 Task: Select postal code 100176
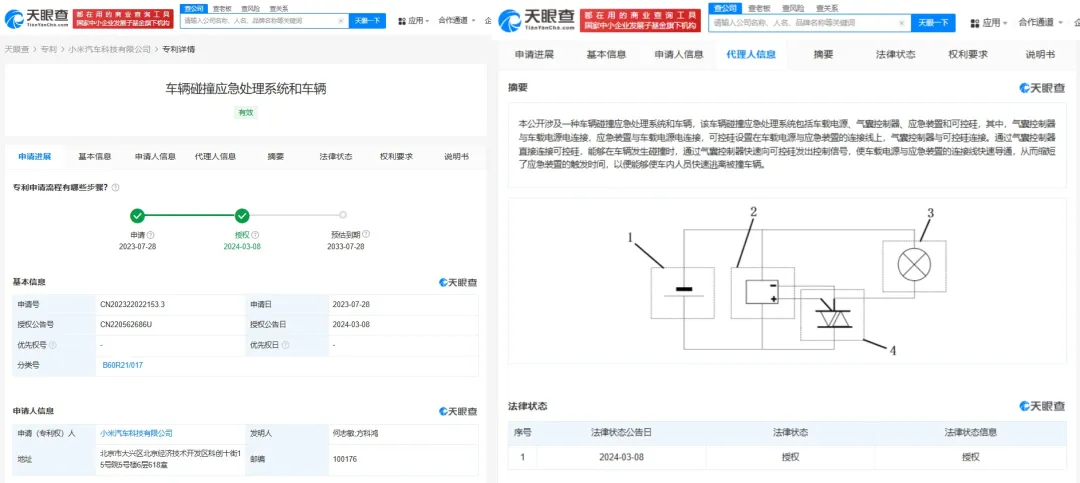pyautogui.click(x=344, y=458)
